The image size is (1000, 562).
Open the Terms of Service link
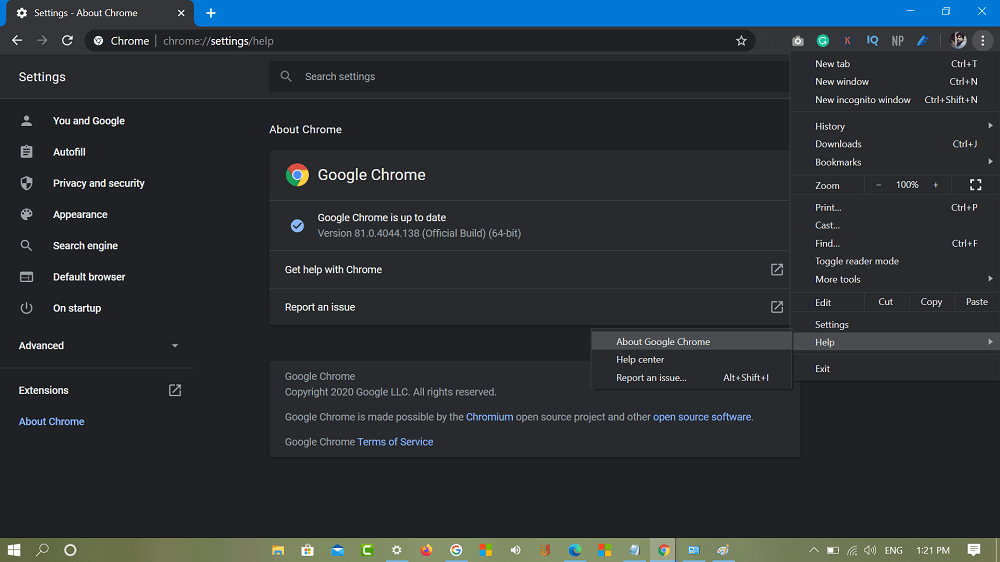pos(395,441)
